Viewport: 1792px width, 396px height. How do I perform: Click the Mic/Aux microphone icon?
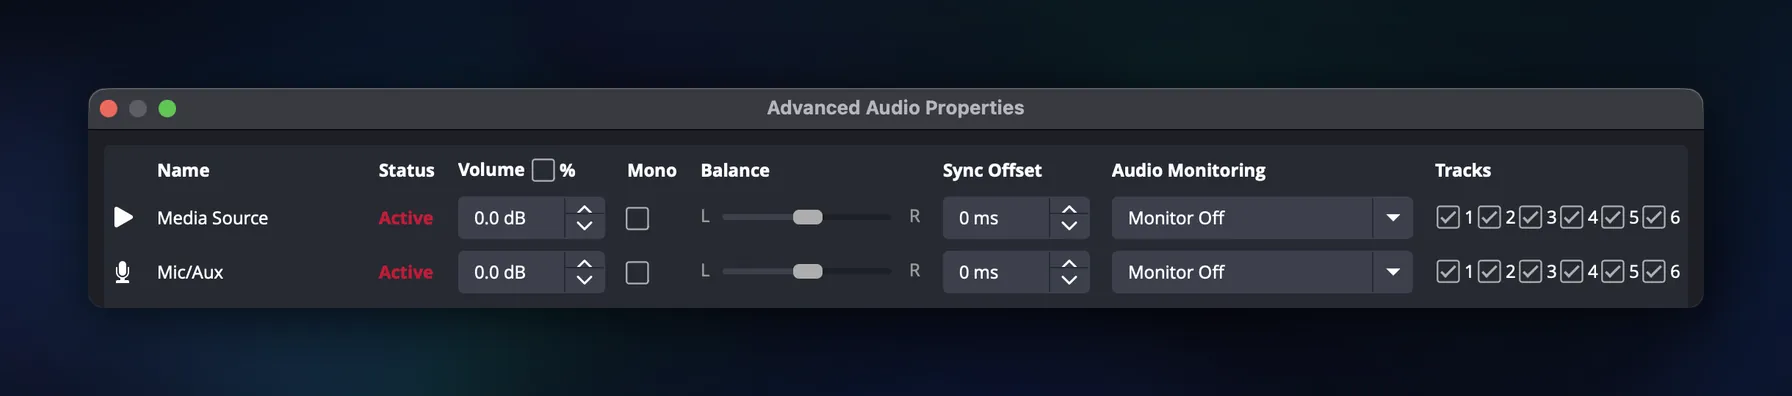[122, 272]
